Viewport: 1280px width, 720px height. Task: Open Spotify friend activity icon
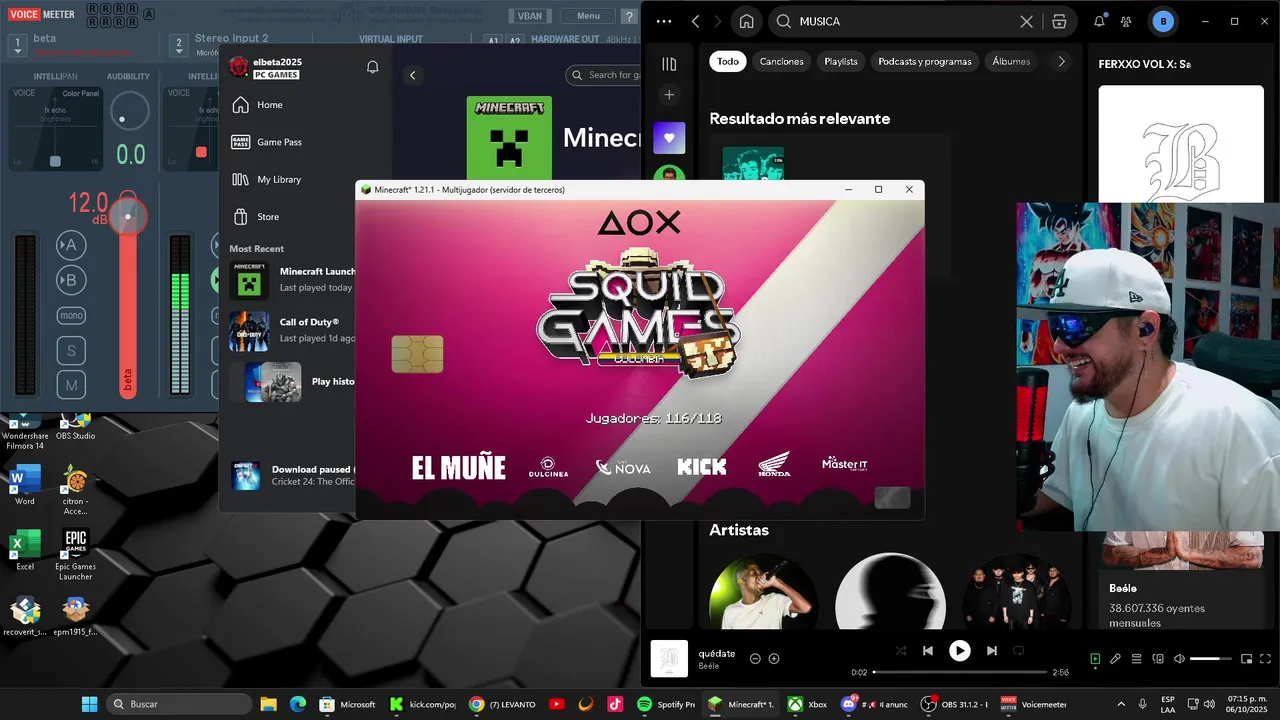point(1127,21)
